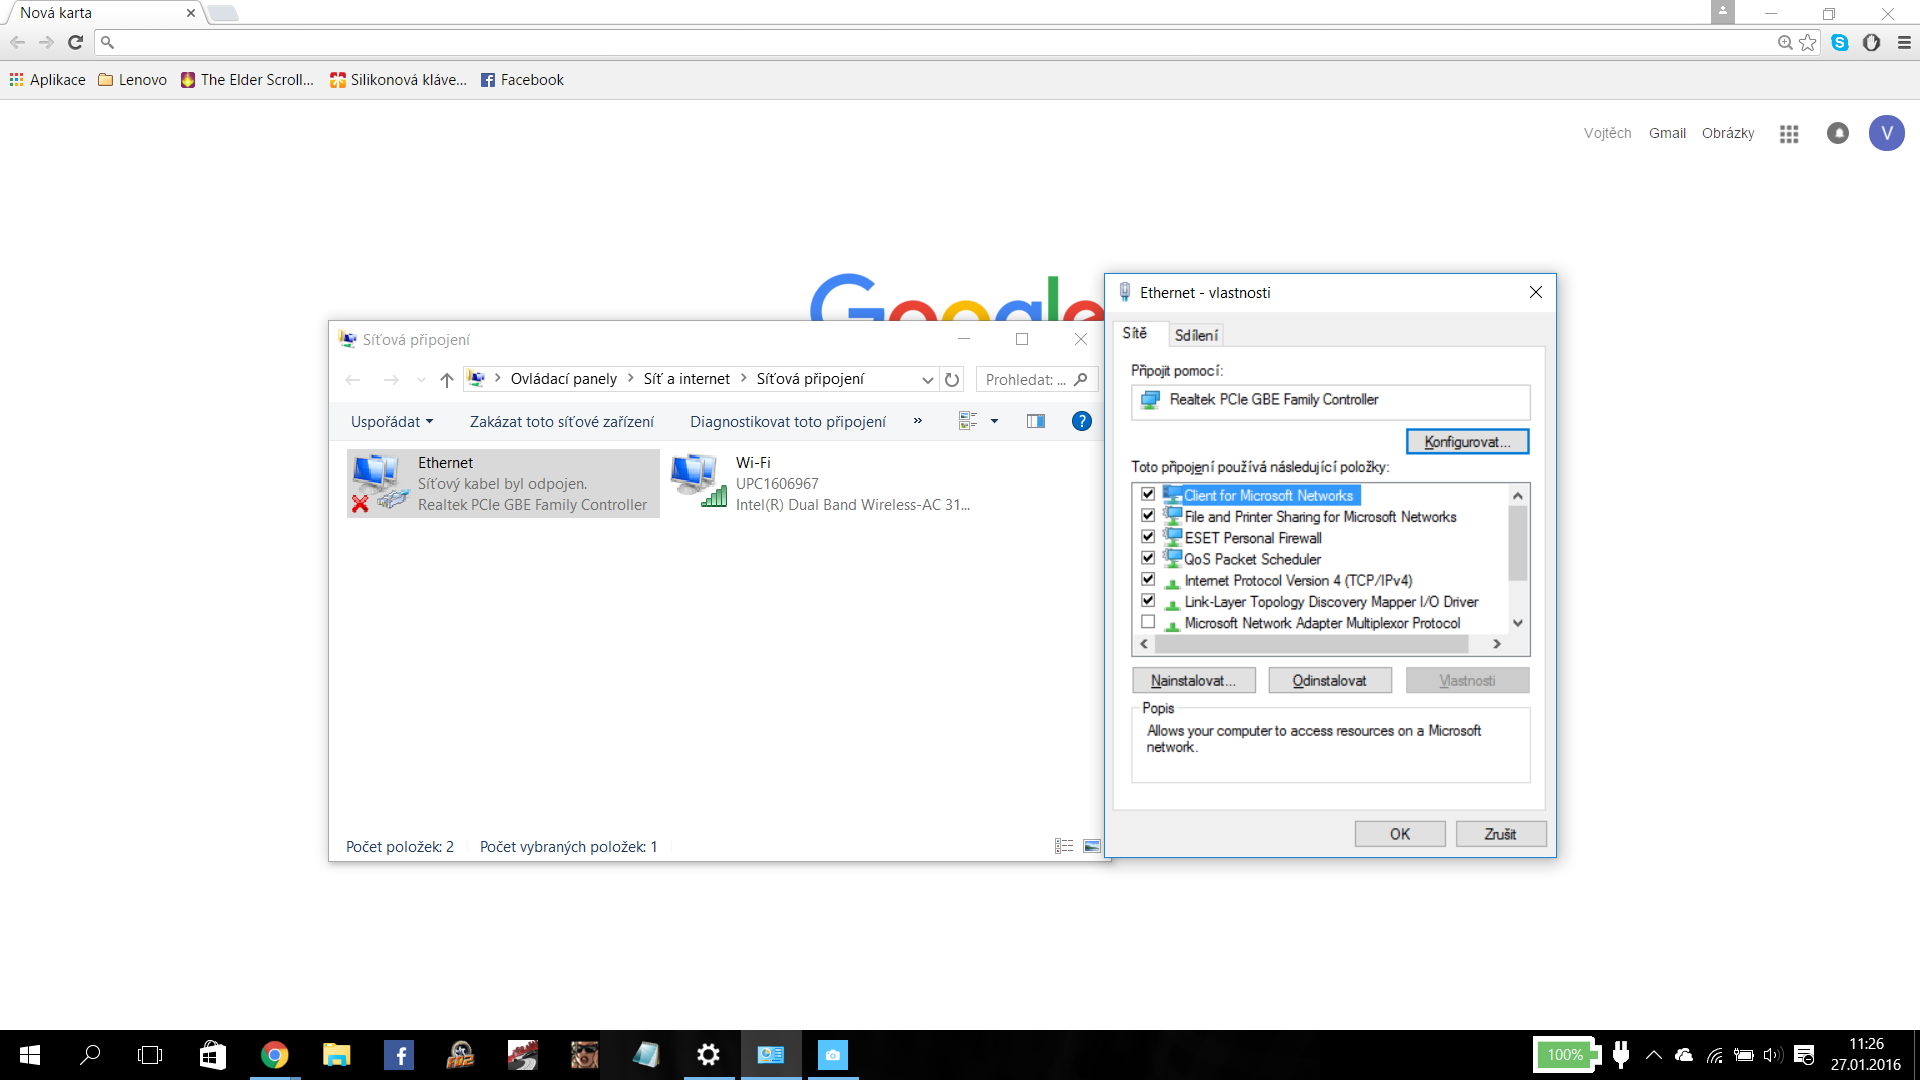
Task: Click the help question mark icon
Action: pos(1081,421)
